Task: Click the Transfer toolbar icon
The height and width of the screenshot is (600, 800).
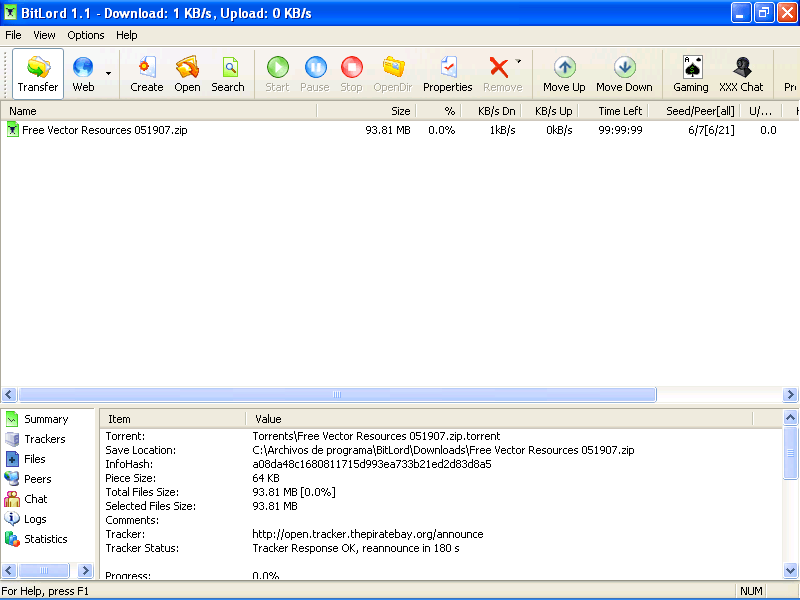Action: 38,74
